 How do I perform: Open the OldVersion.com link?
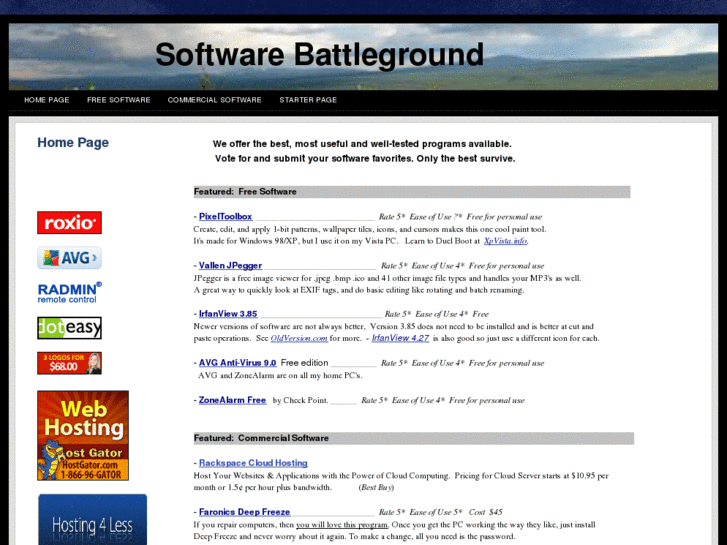(x=299, y=338)
